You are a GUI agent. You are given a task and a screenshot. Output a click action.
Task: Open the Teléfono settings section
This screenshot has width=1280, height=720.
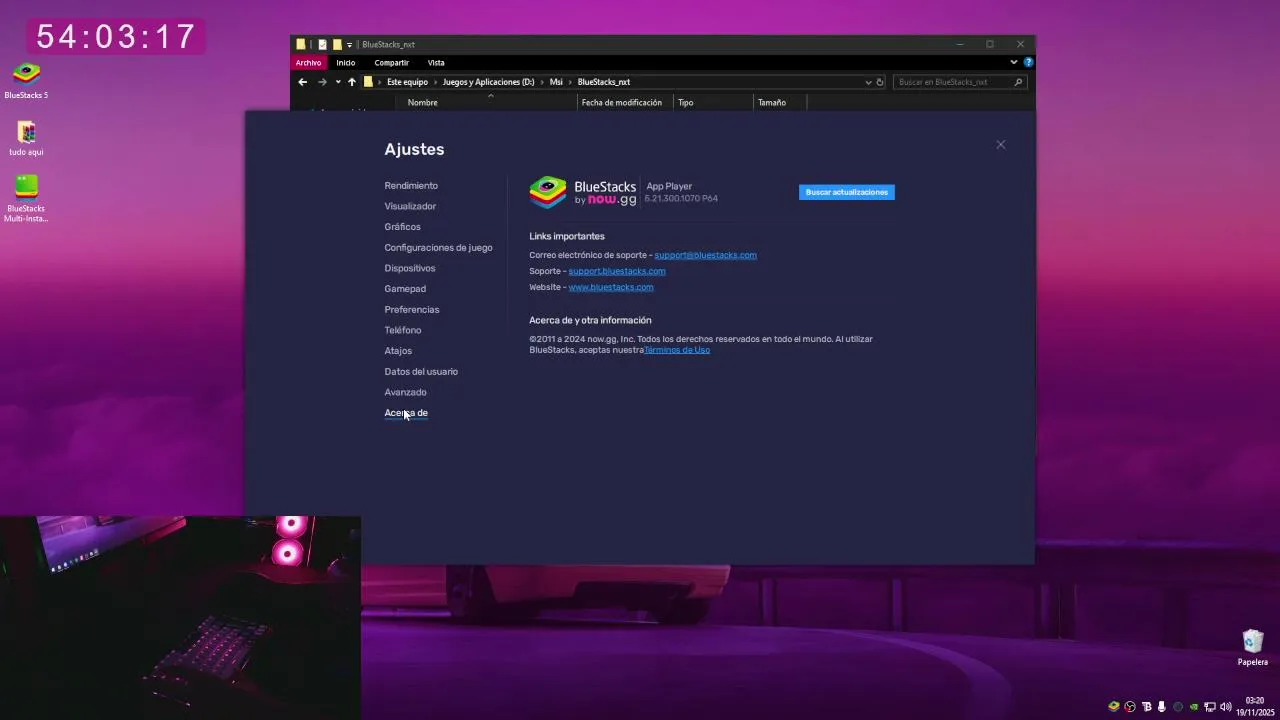(403, 330)
